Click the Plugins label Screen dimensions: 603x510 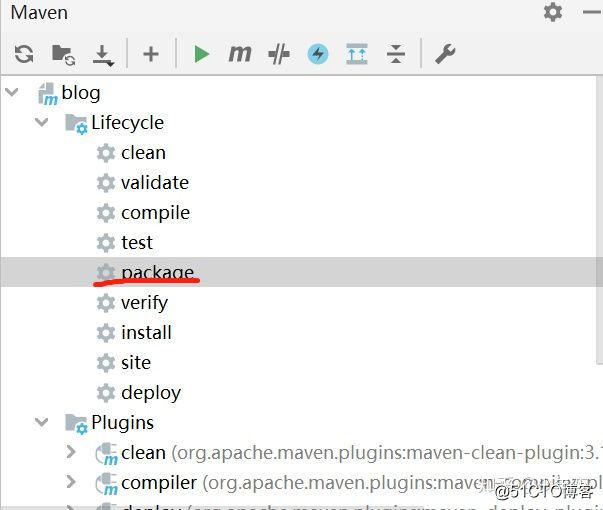tap(123, 423)
